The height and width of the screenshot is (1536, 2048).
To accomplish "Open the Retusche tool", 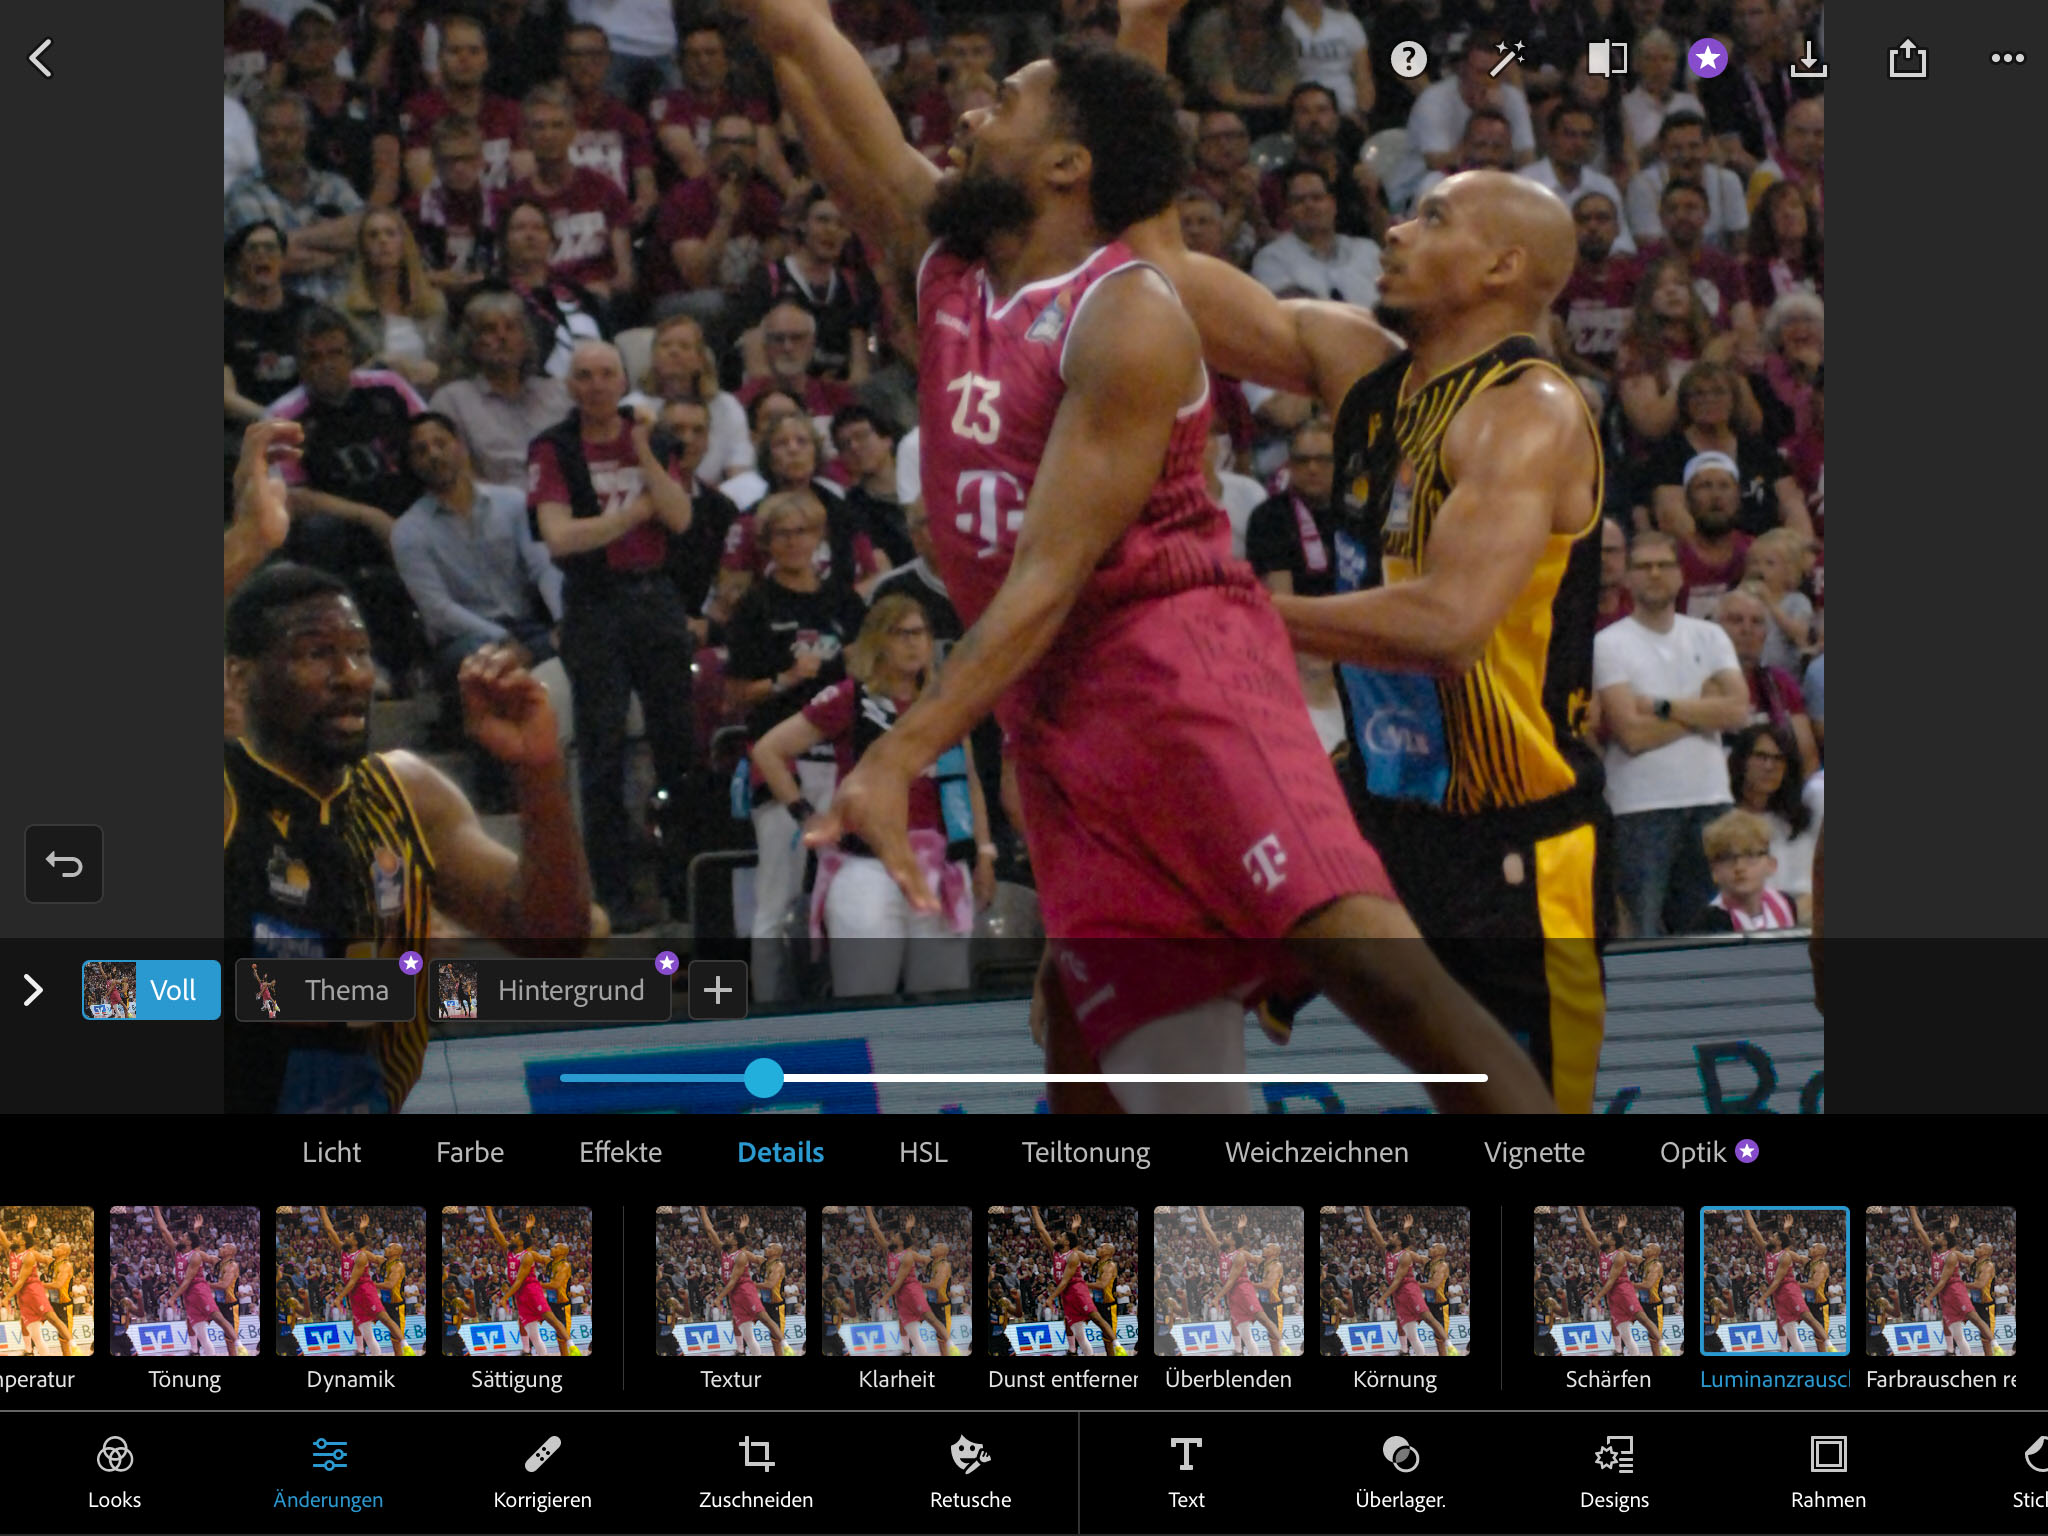I will click(970, 1472).
